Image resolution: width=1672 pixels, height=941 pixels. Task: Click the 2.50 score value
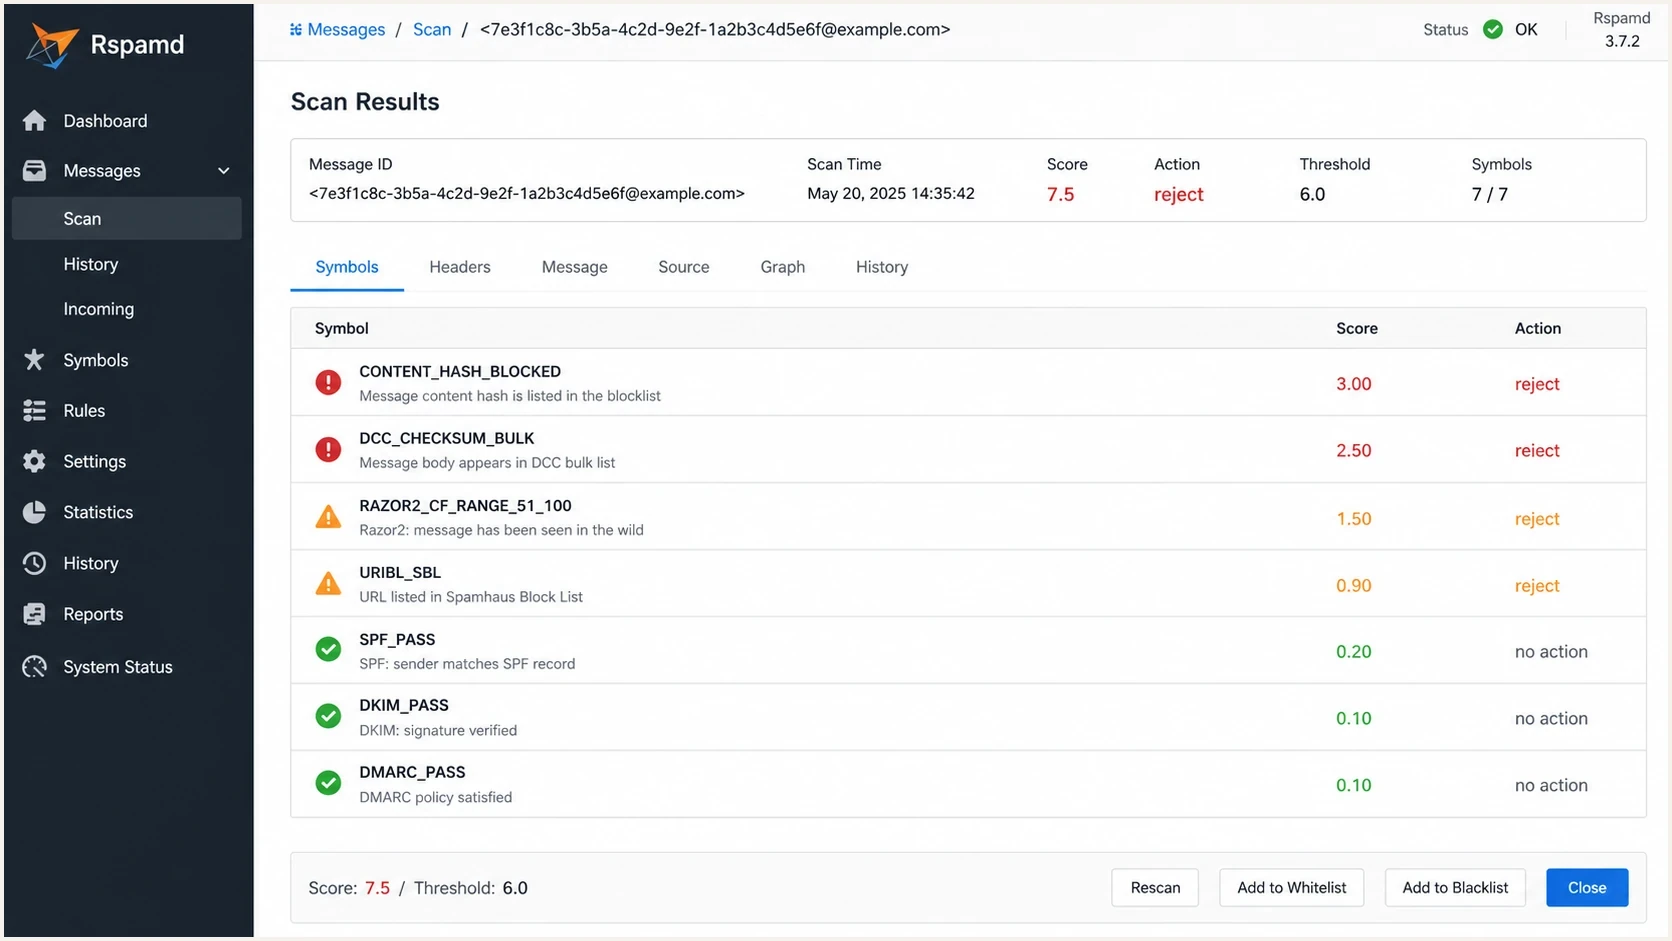[x=1354, y=451]
